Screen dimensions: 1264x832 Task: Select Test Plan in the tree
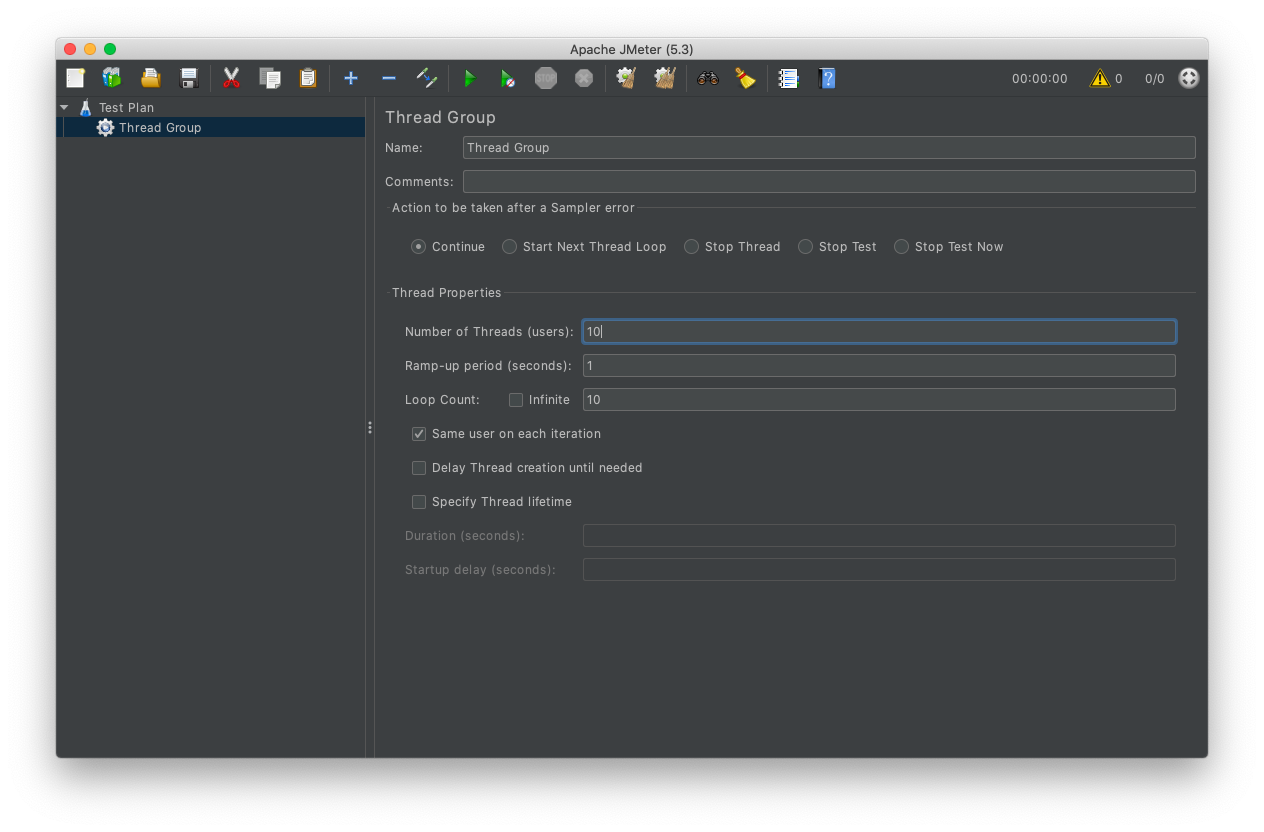[x=126, y=107]
